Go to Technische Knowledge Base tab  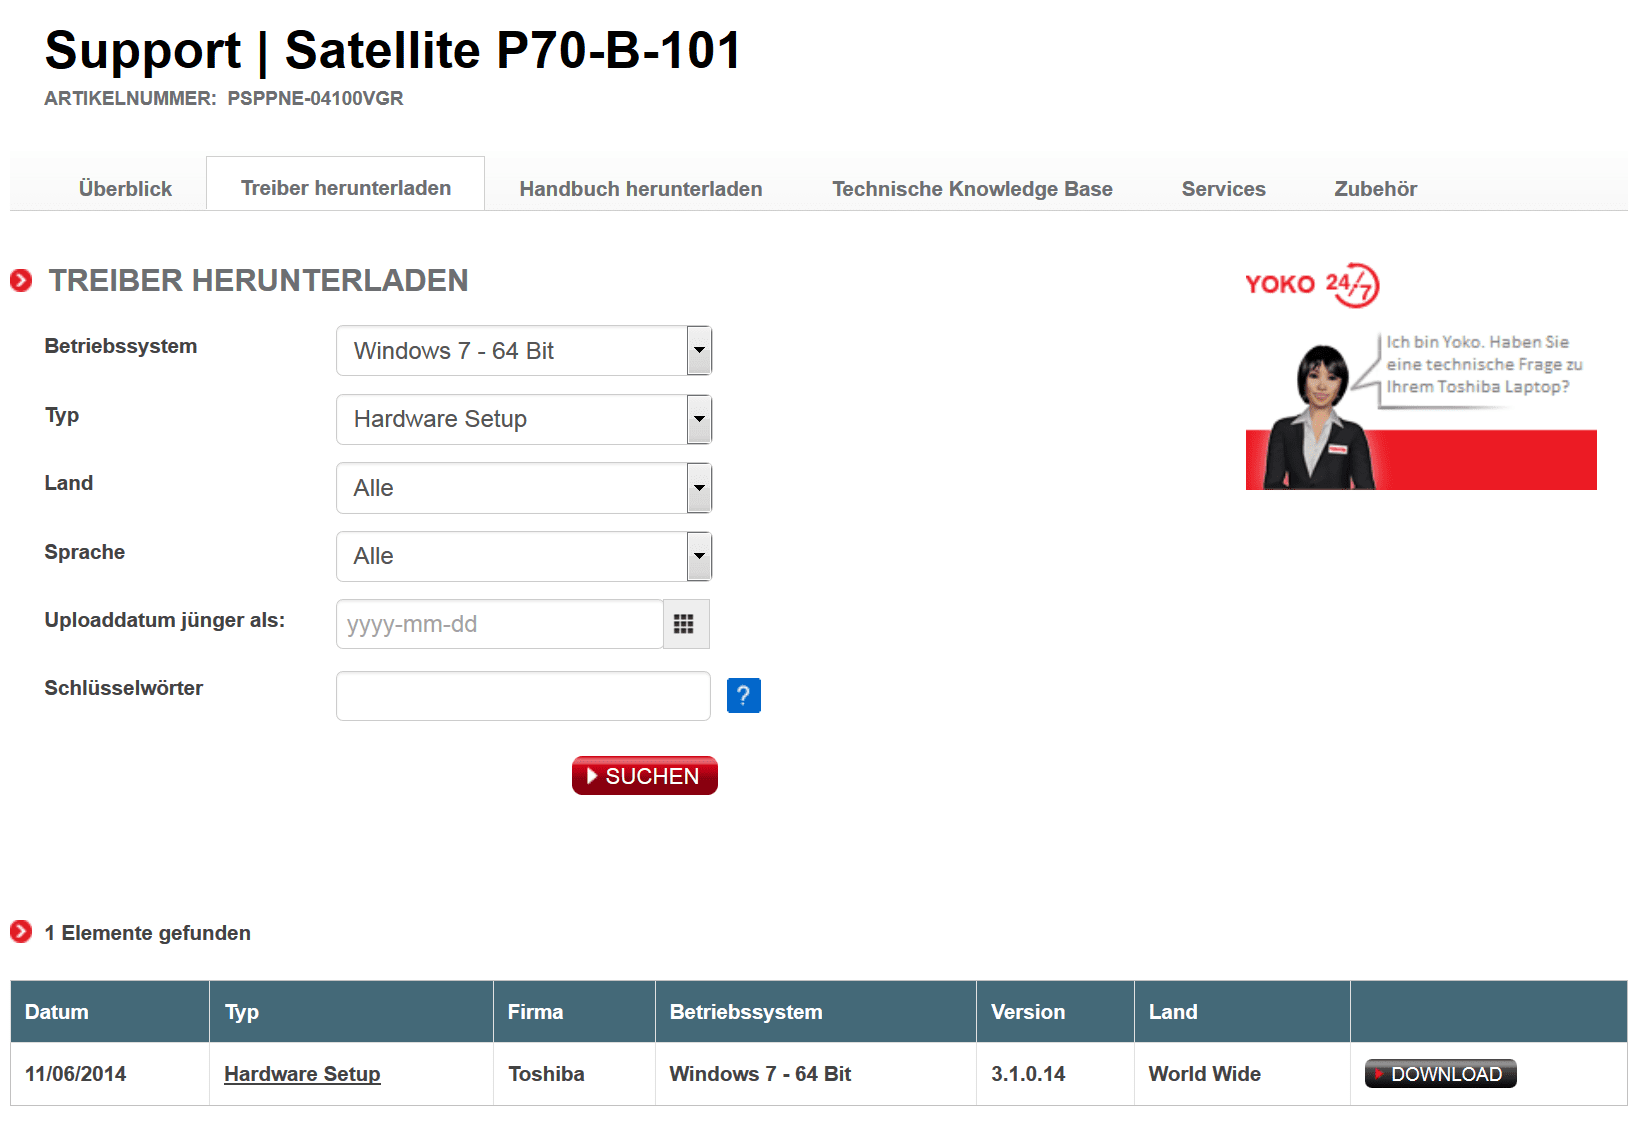[972, 189]
